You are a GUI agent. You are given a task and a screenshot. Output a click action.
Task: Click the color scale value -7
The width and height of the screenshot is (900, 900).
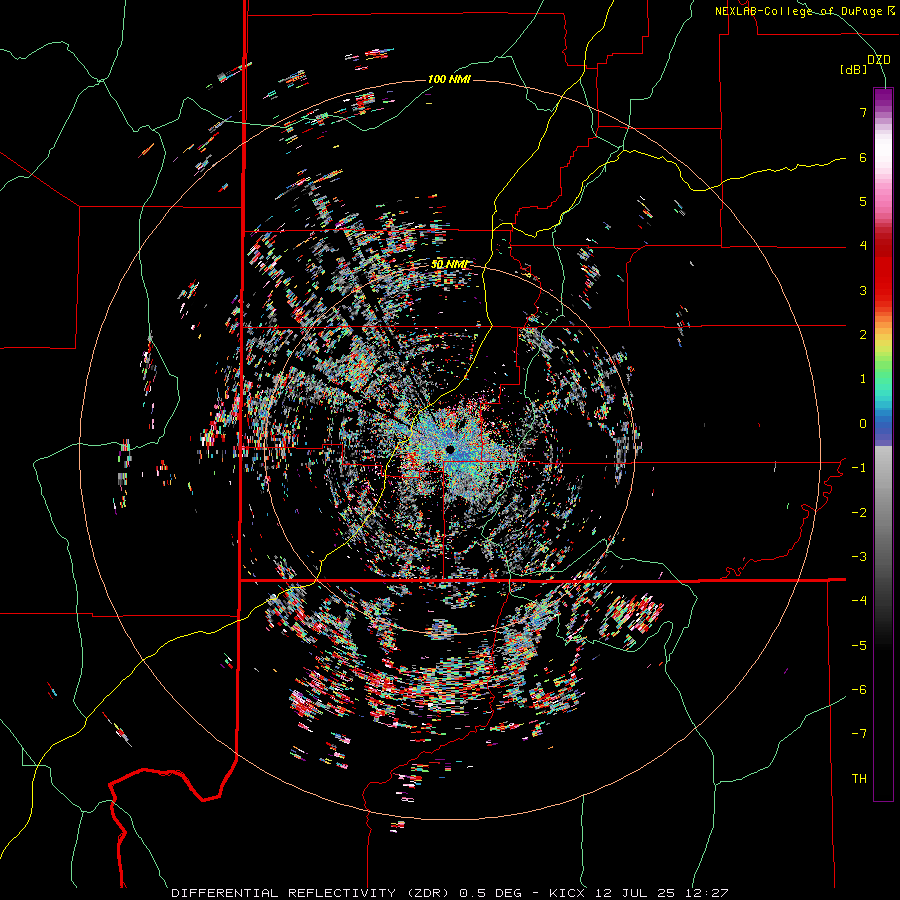point(859,734)
